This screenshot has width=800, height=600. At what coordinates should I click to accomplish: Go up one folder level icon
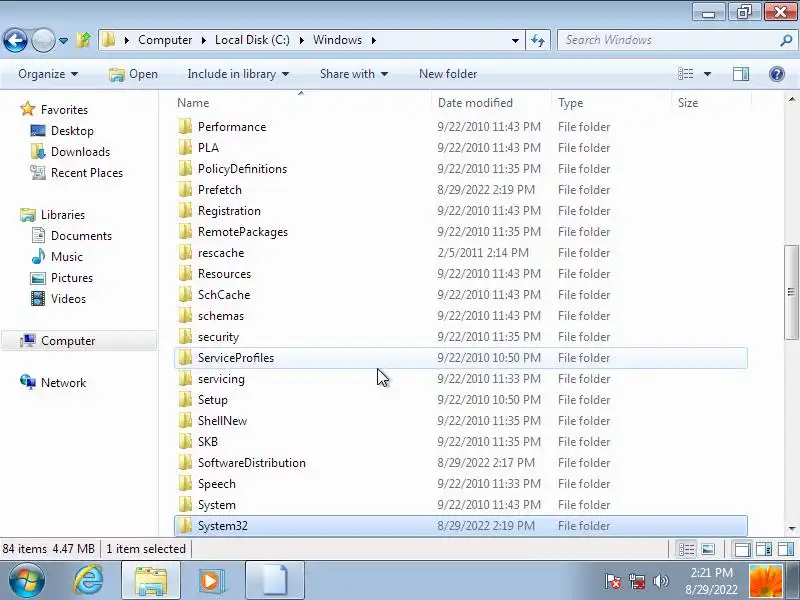[84, 40]
